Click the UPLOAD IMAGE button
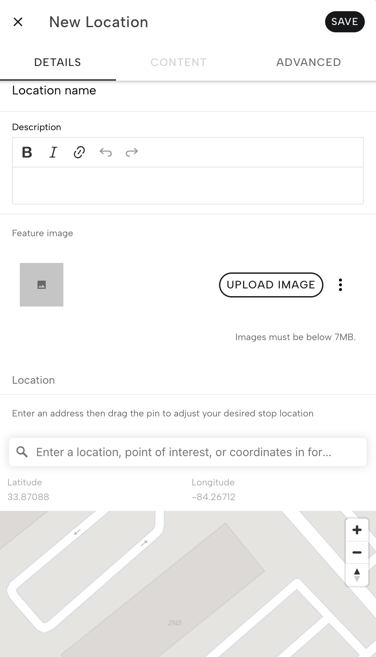Viewport: 376px width, 657px height. [x=271, y=285]
